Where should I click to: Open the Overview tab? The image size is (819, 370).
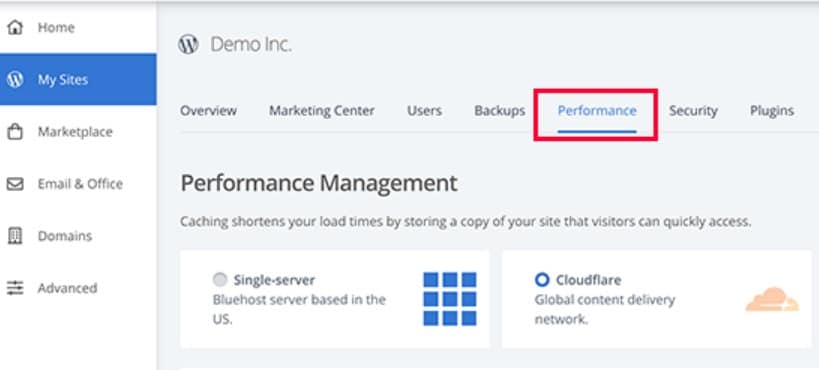(208, 111)
